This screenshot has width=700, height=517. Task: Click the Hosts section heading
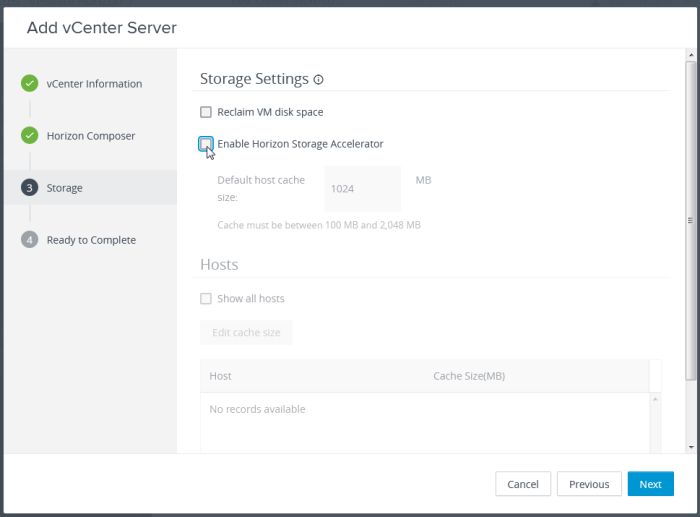pos(219,264)
